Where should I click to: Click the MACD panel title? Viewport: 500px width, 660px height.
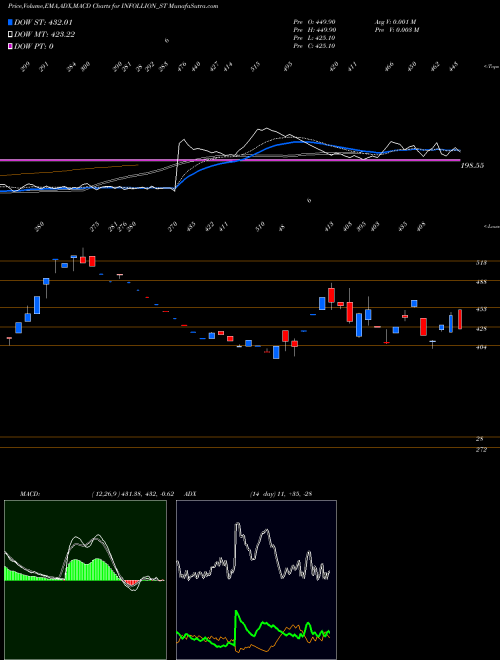(x=30, y=494)
